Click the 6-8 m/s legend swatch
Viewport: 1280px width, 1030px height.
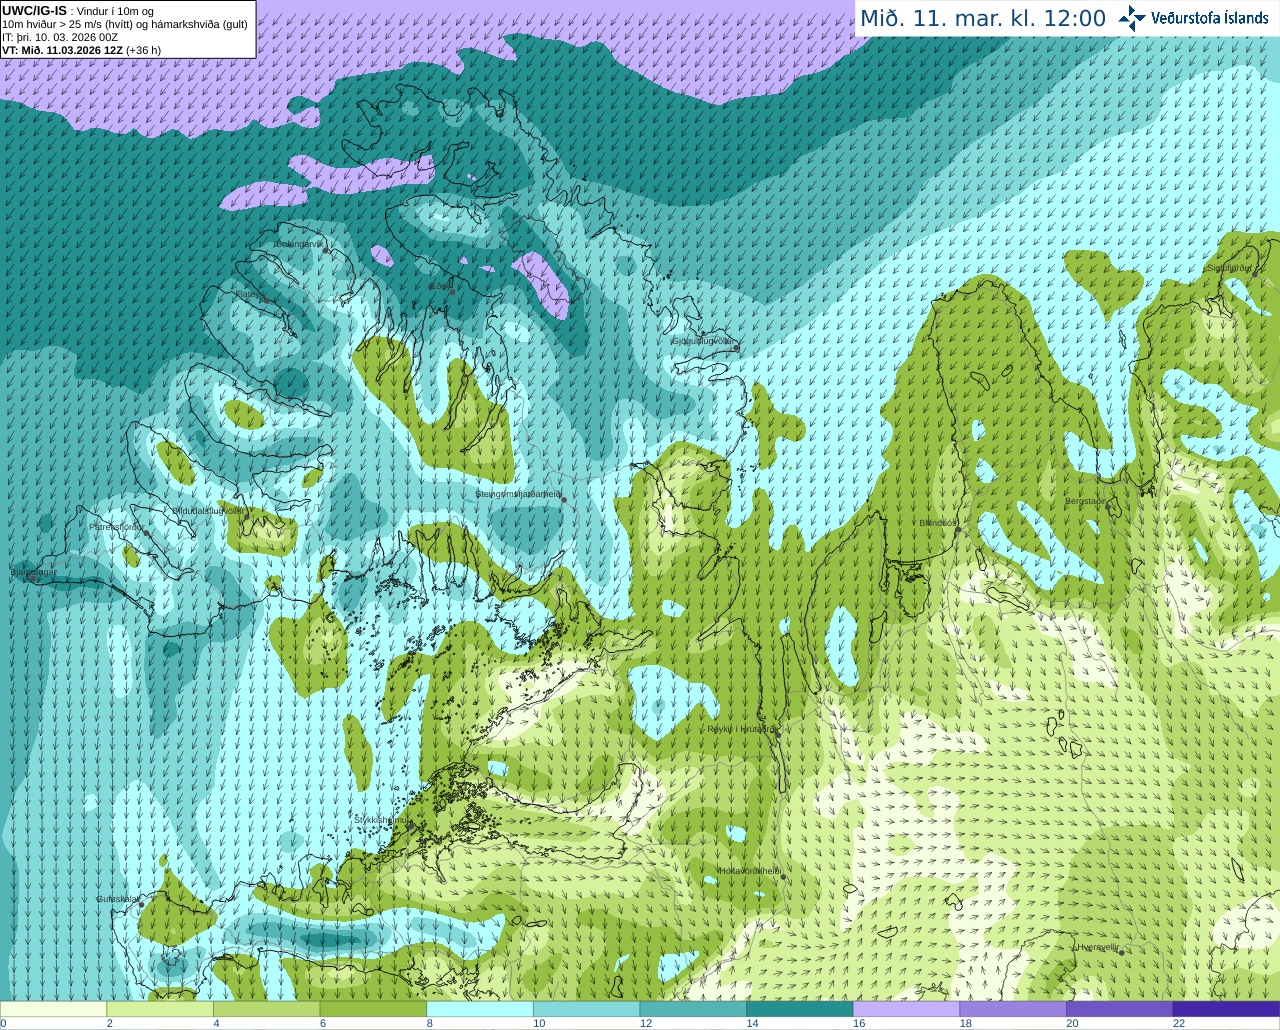click(x=373, y=1009)
